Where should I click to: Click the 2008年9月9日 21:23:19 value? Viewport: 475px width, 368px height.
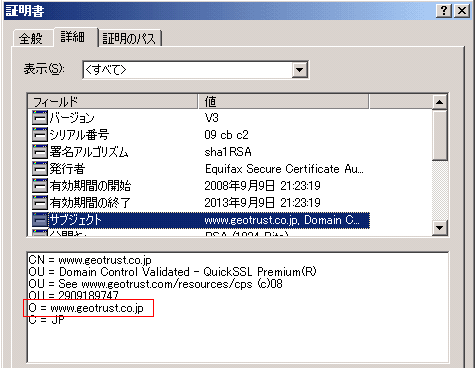point(262,186)
